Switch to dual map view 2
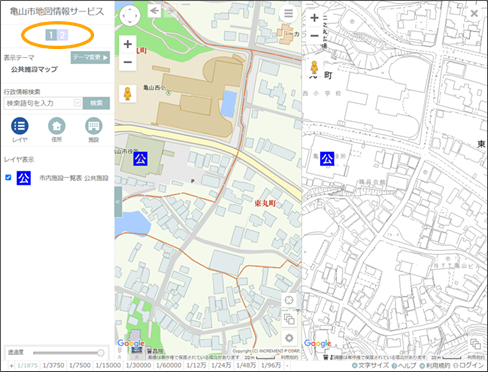 coord(62,35)
